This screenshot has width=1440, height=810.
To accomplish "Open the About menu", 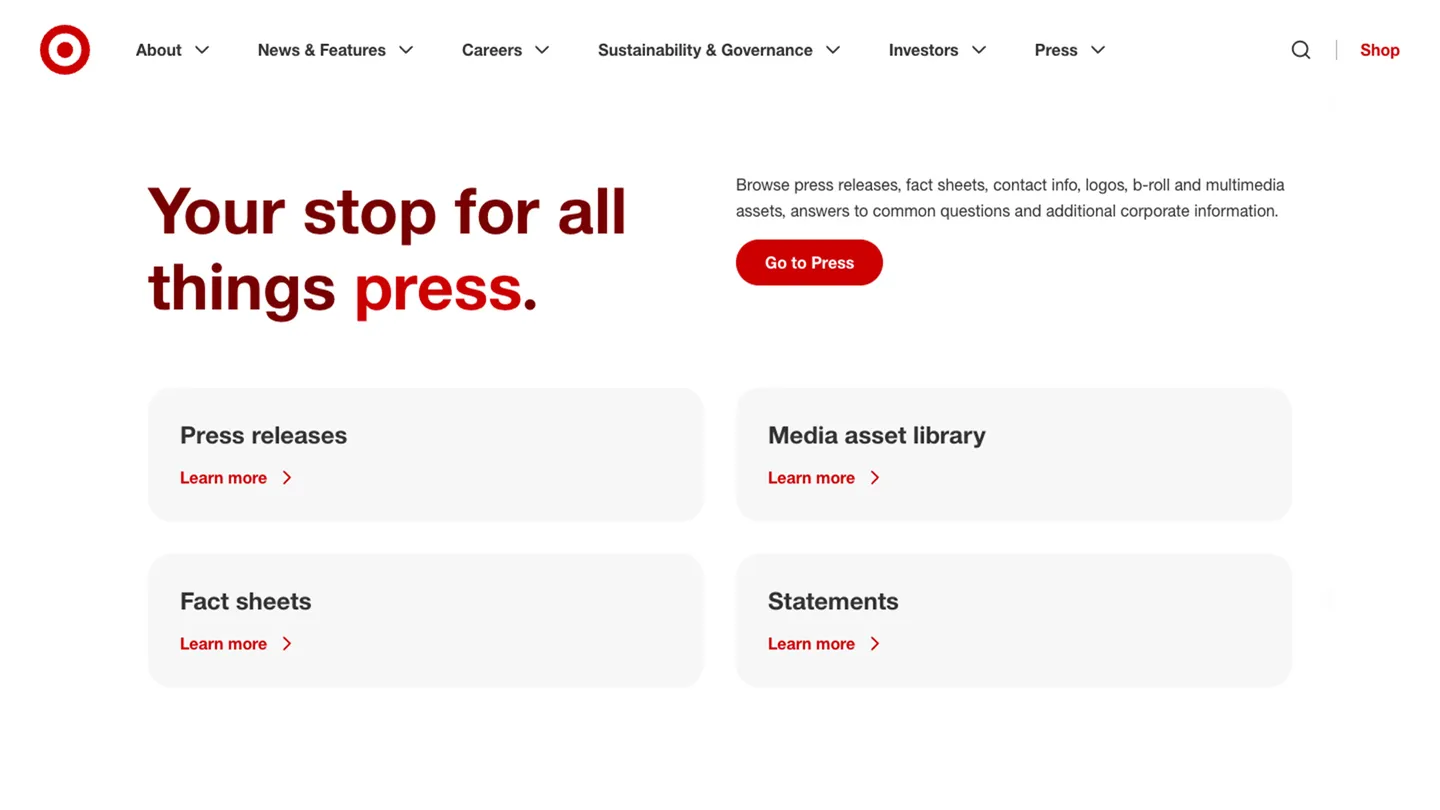I will [158, 49].
